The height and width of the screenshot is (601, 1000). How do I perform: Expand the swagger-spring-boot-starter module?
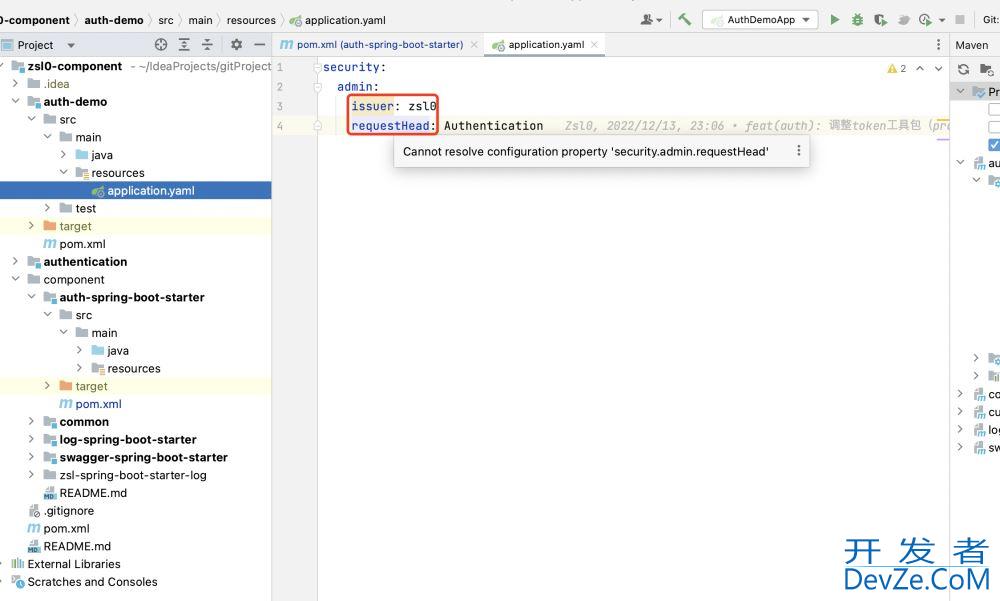click(31, 457)
